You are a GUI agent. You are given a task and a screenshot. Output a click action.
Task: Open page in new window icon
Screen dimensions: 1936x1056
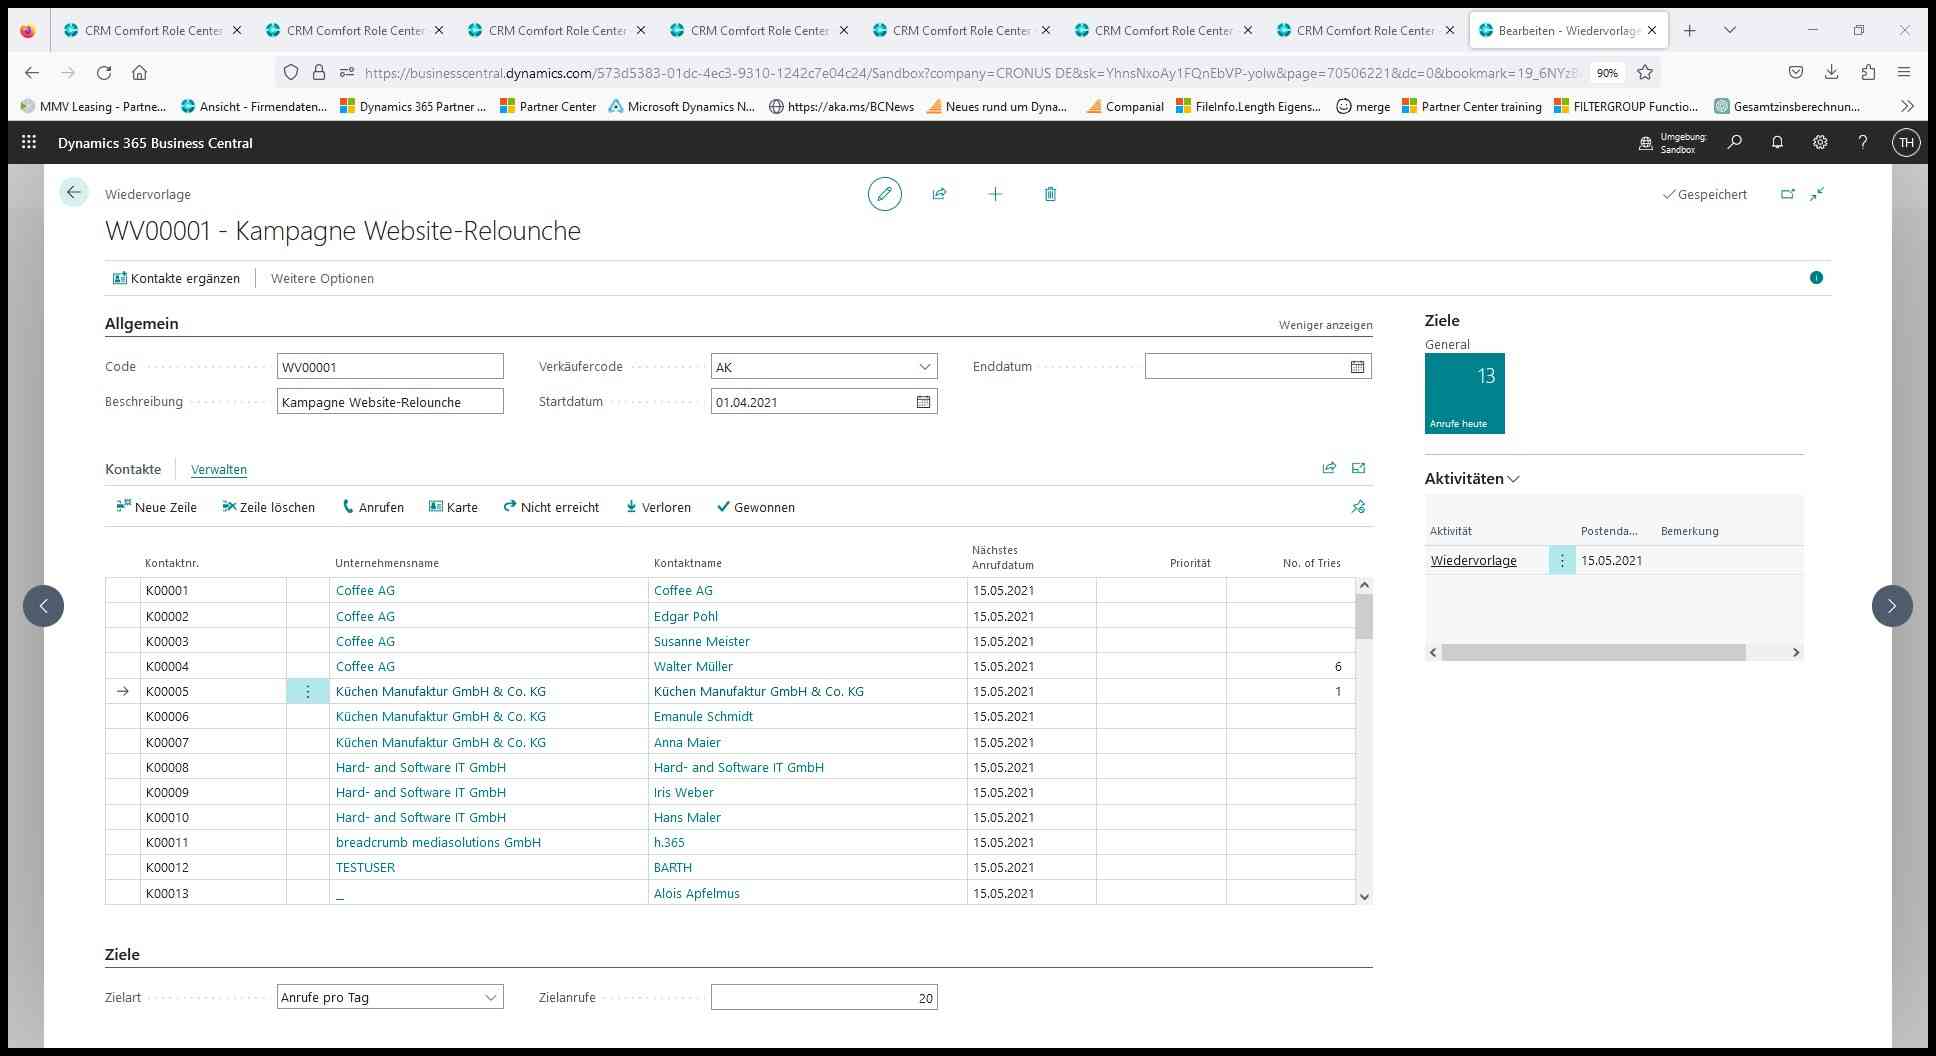(x=1787, y=194)
